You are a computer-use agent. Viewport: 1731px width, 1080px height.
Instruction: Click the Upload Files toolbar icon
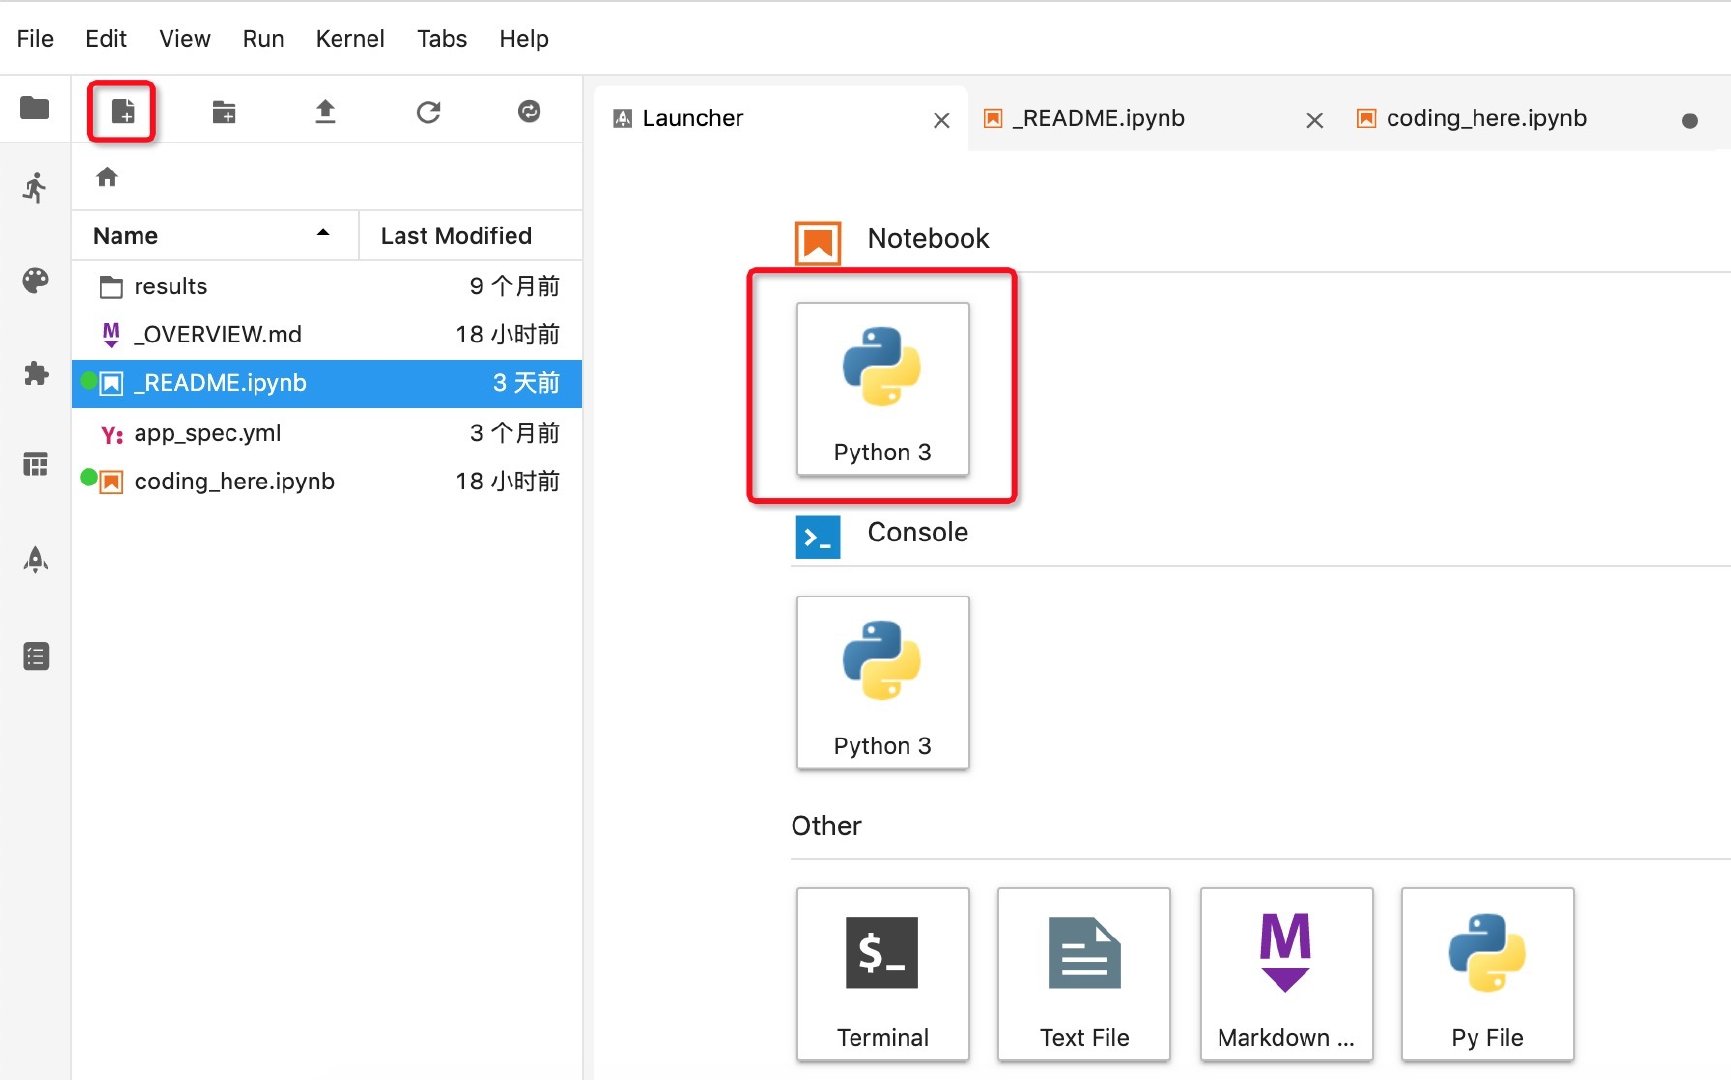(325, 111)
